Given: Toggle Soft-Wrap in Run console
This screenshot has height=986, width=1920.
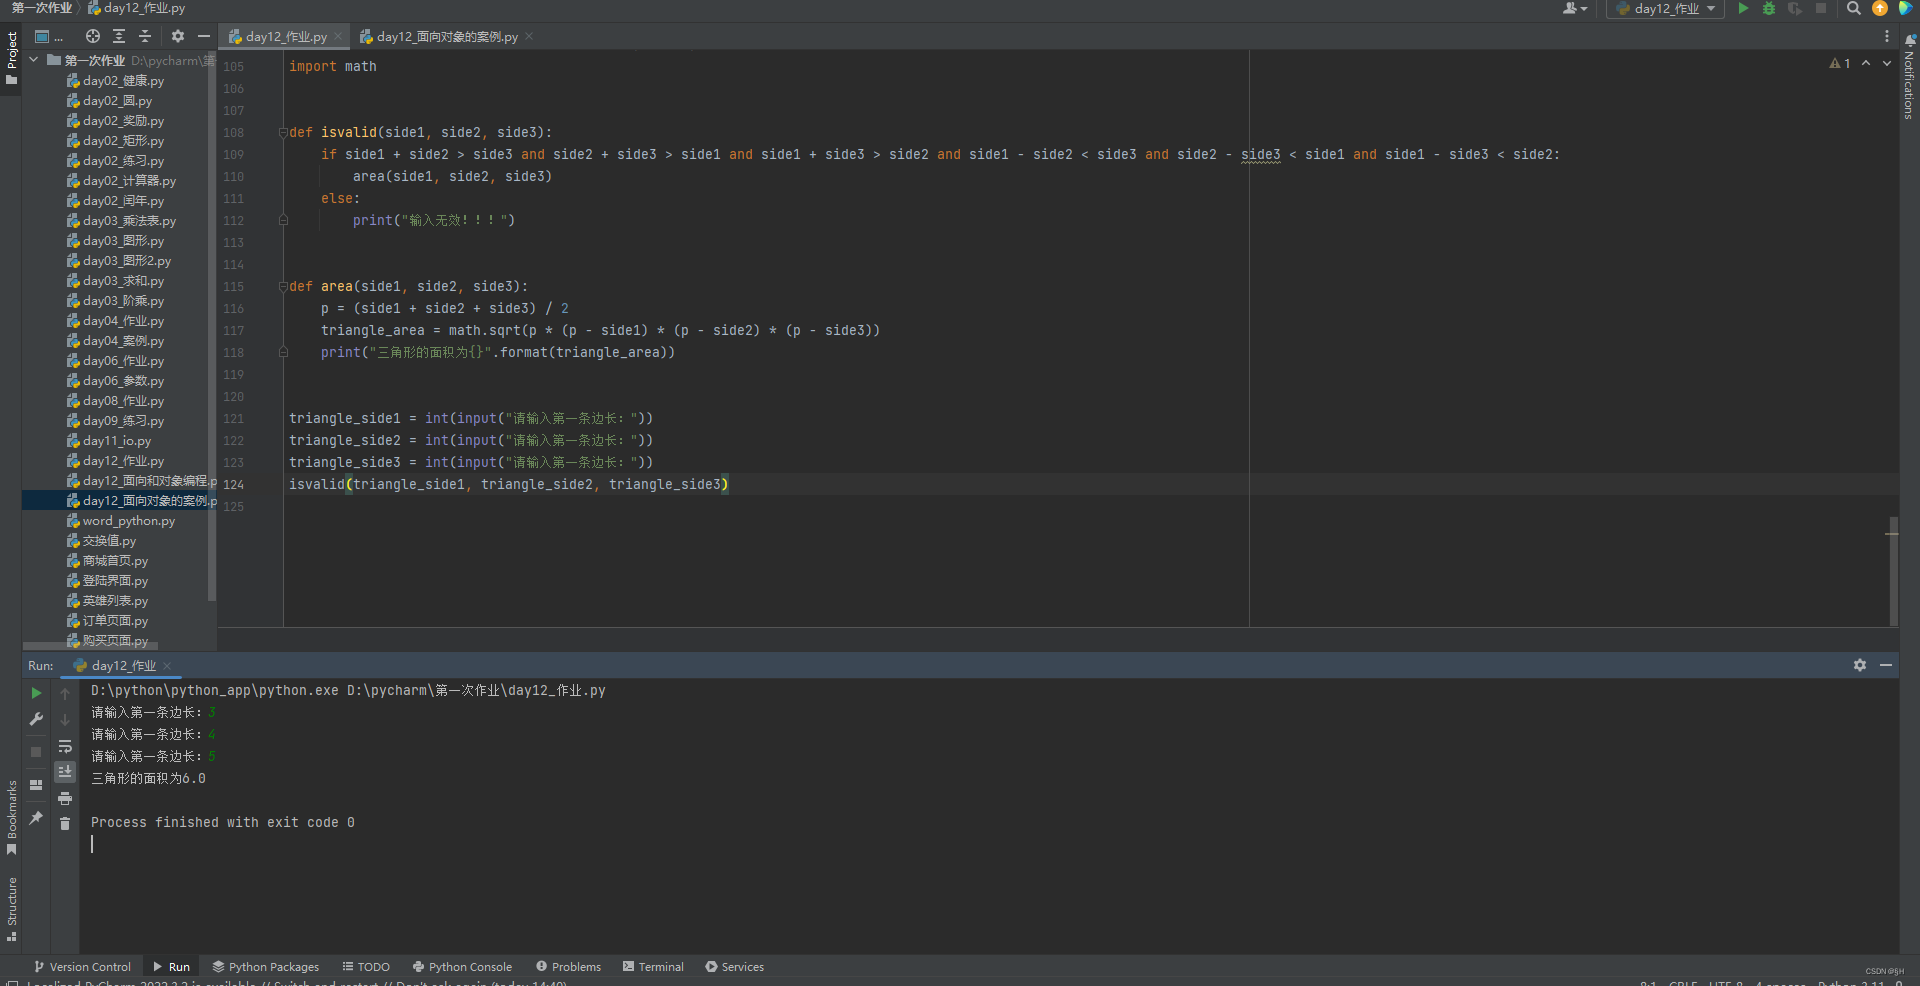Looking at the screenshot, I should tap(65, 746).
